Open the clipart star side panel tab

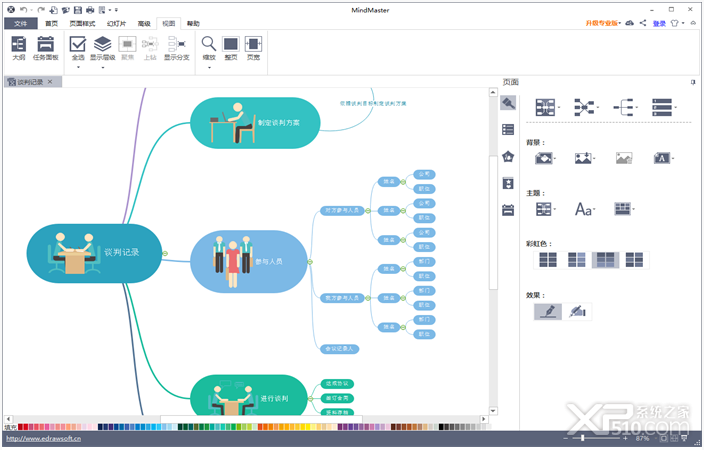tap(508, 183)
